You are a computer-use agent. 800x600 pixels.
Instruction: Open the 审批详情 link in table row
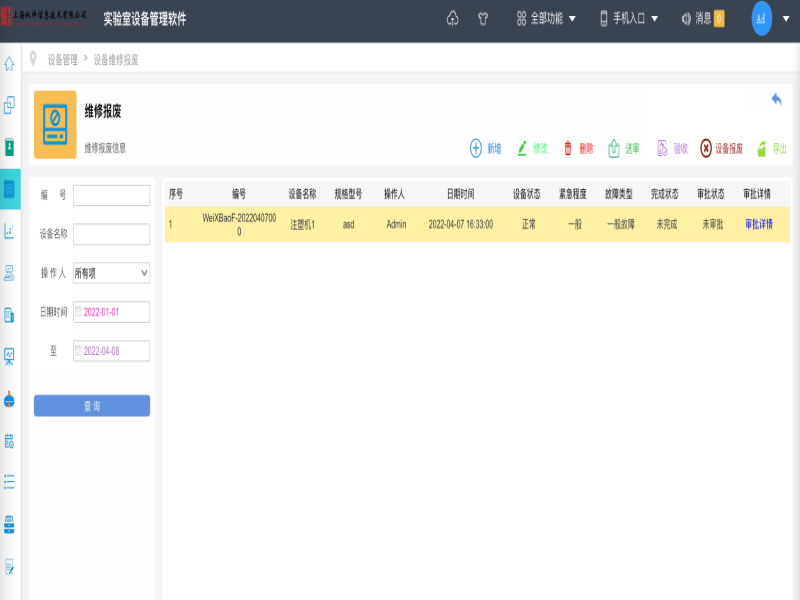pyautogui.click(x=758, y=225)
